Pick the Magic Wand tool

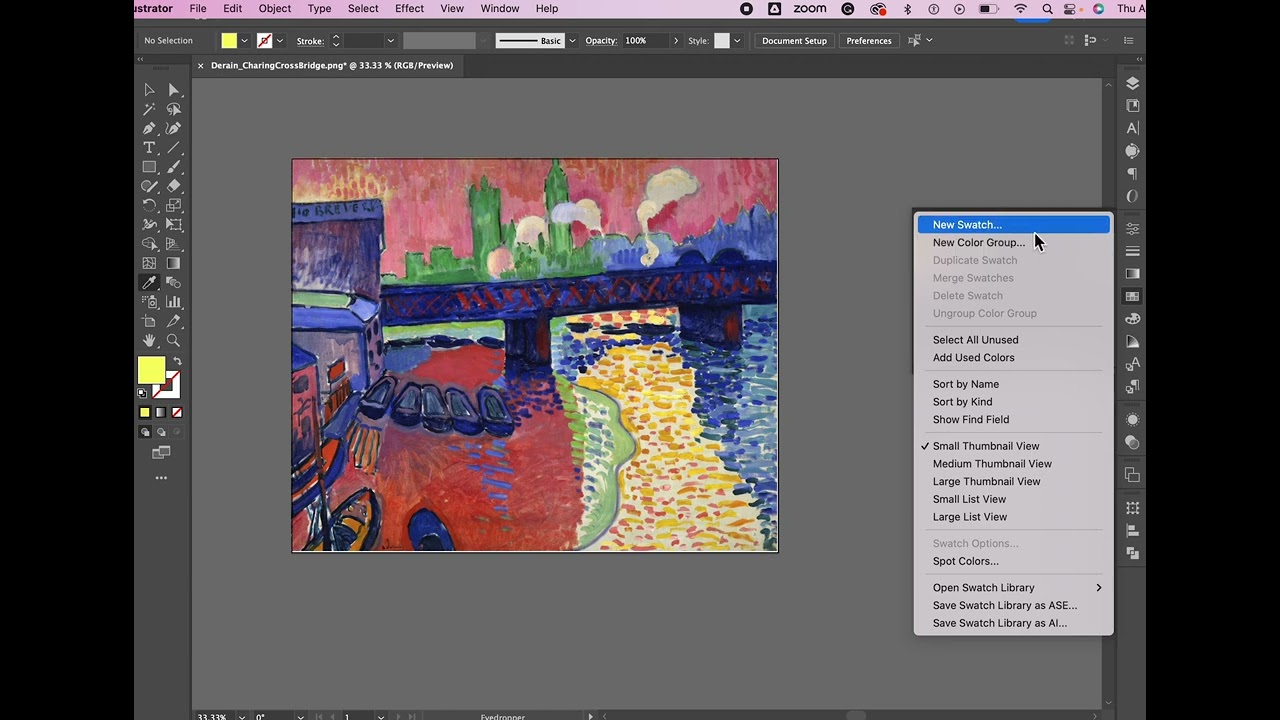149,109
